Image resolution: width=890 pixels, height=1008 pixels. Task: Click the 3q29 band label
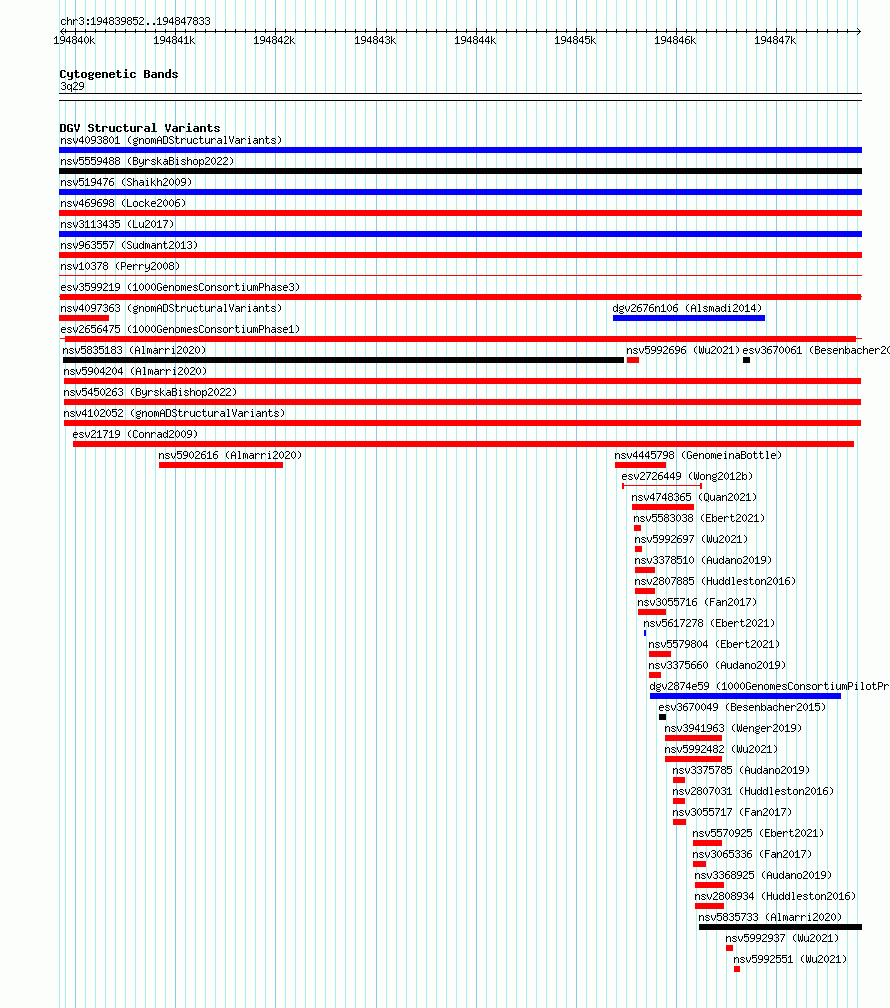pyautogui.click(x=72, y=86)
